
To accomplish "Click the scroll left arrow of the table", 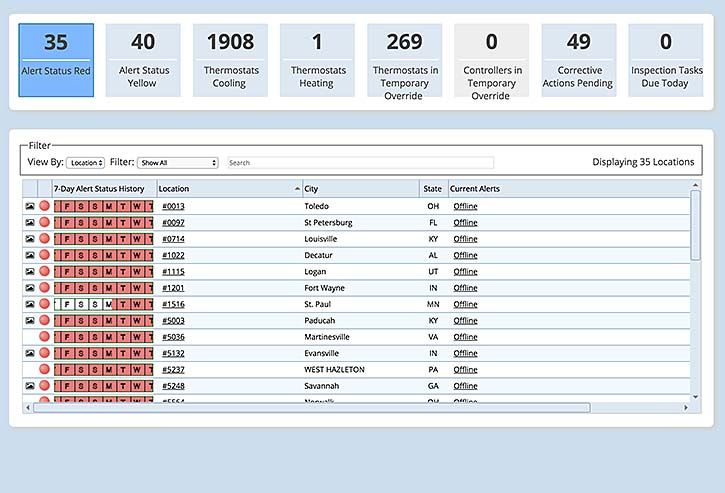I will point(28,407).
